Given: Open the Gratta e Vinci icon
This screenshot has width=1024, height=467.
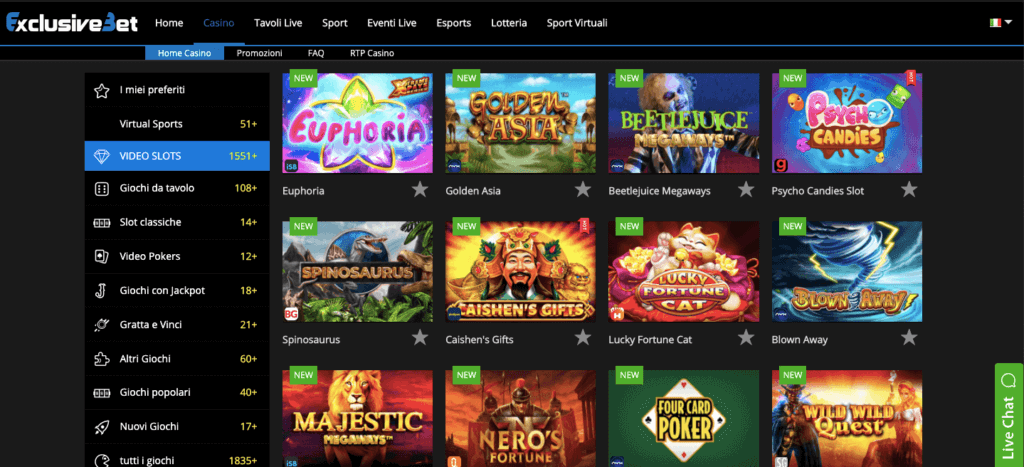Looking at the screenshot, I should 101,325.
